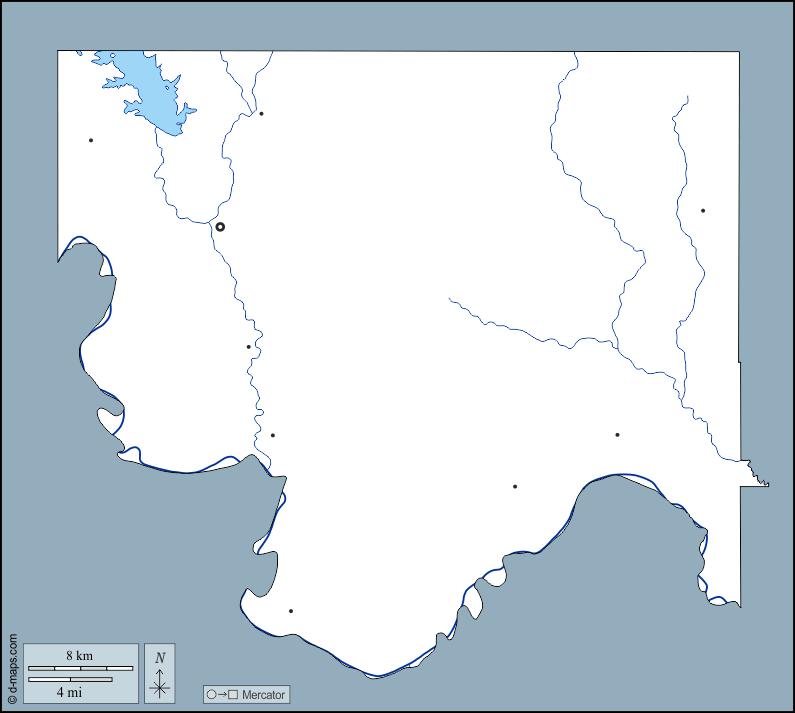Screen dimensions: 795x713
Task: Click the square symbol in the Mercator legend
Action: click(233, 695)
